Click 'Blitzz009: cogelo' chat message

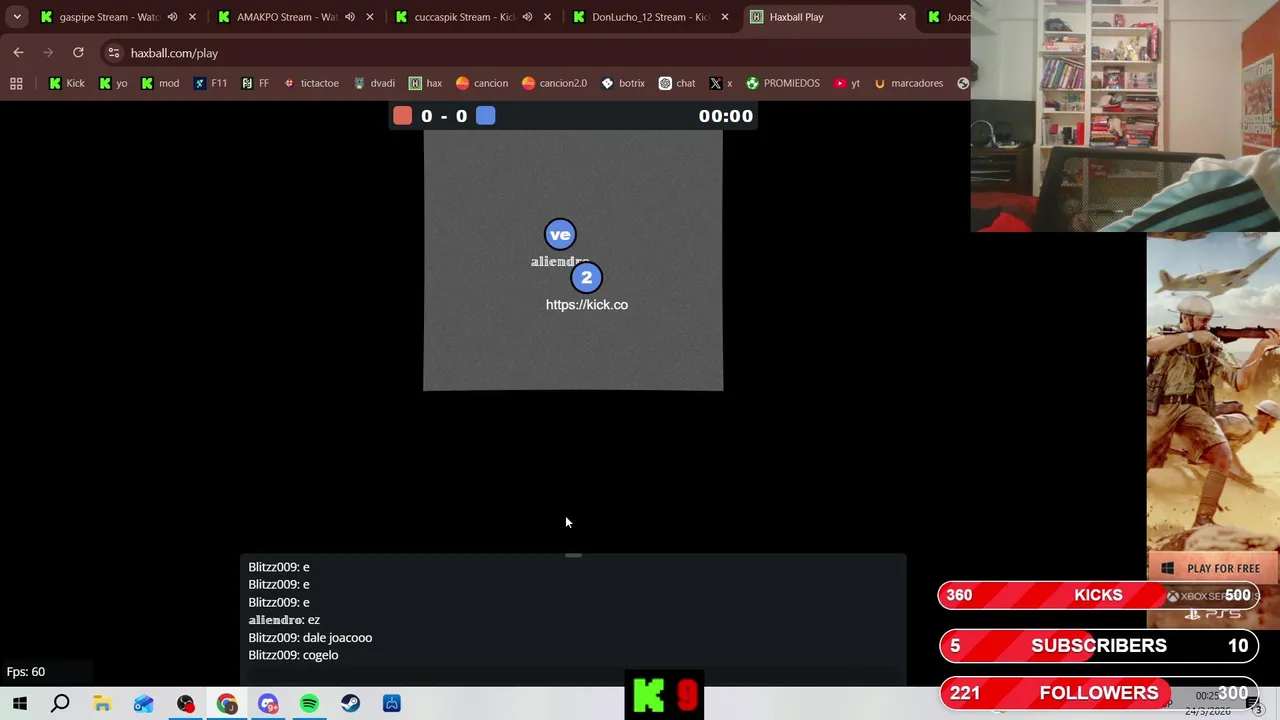pyautogui.click(x=293, y=655)
